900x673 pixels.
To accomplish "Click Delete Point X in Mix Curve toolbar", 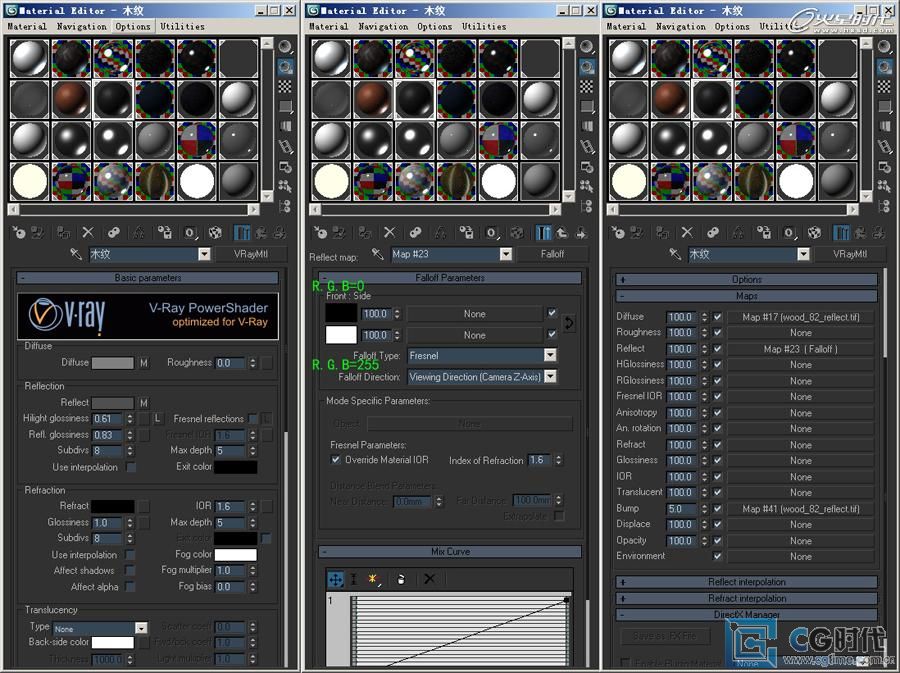I will pyautogui.click(x=429, y=579).
